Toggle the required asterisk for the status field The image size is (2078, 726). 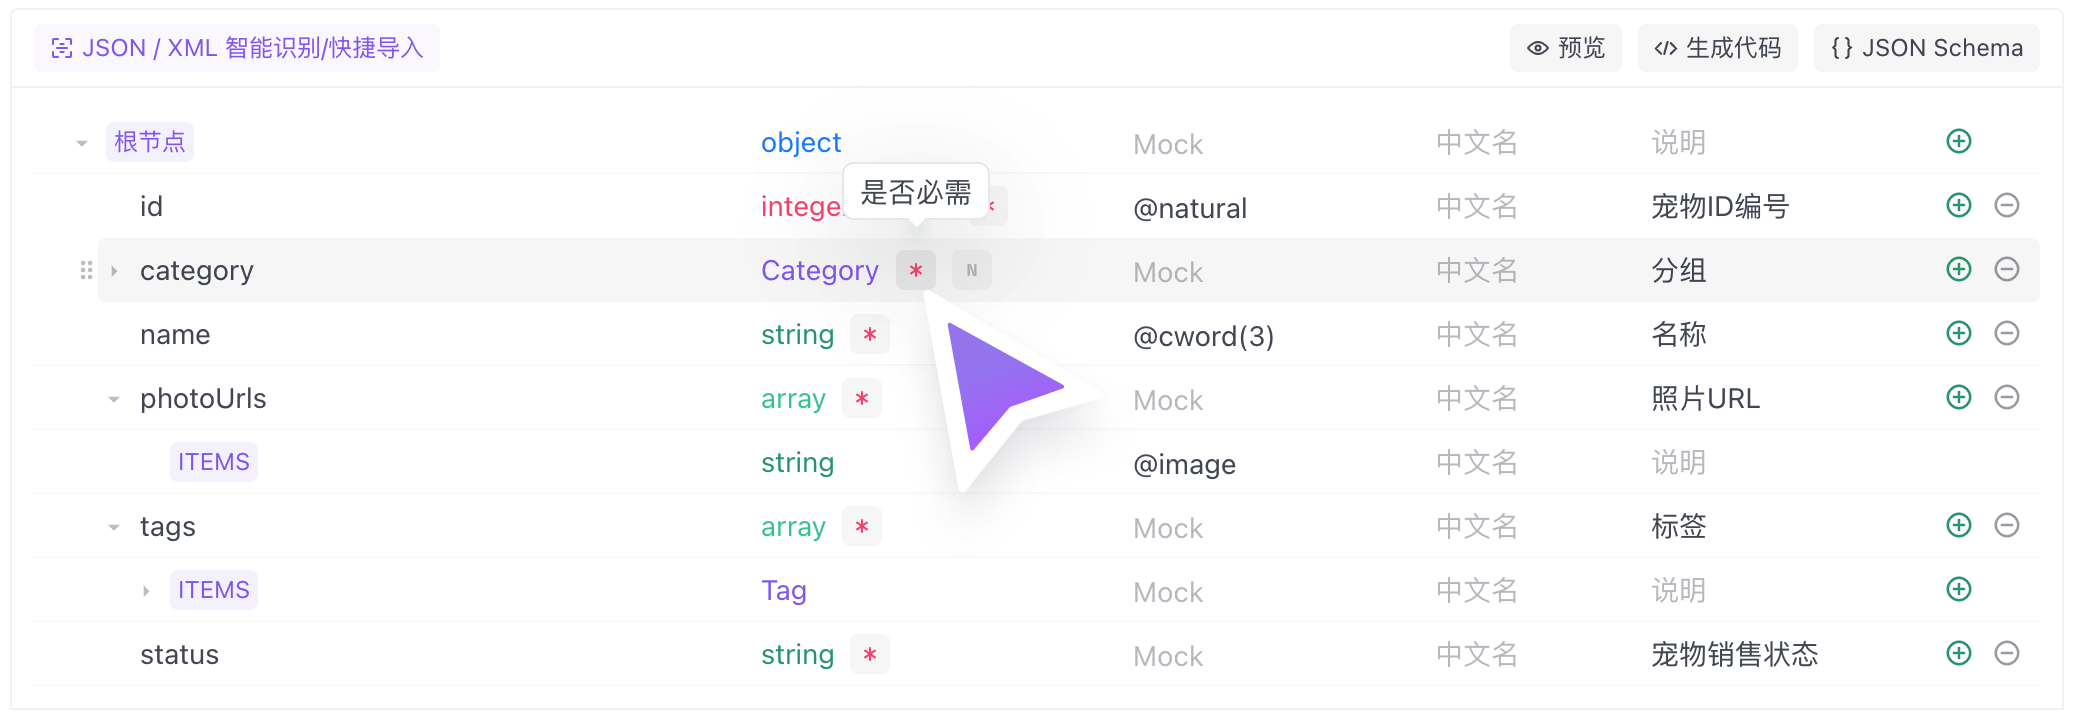click(x=869, y=654)
